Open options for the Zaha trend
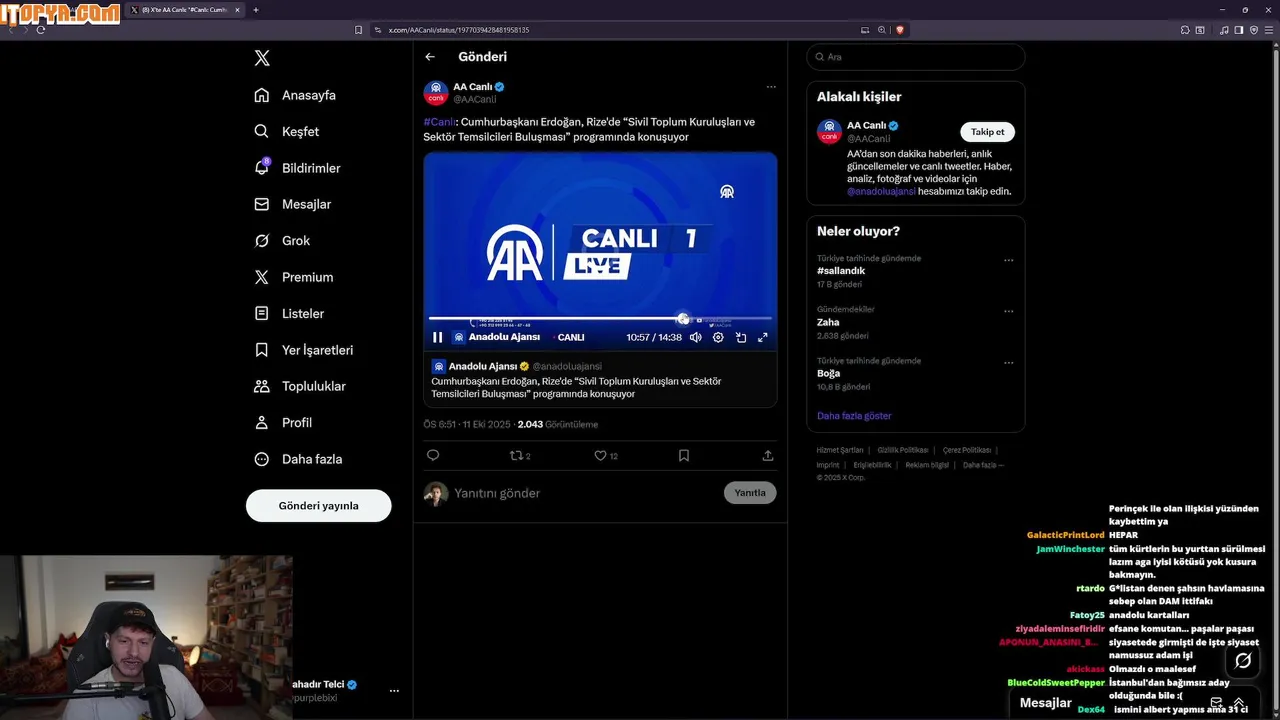Screen dimensions: 1280x720 pos(1008,311)
